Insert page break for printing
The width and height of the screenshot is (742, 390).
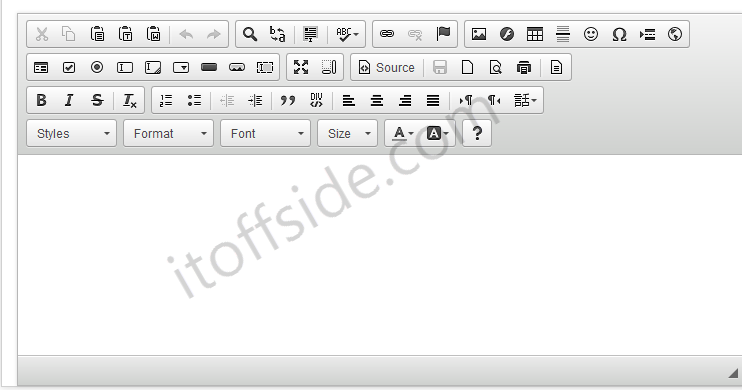coord(647,34)
